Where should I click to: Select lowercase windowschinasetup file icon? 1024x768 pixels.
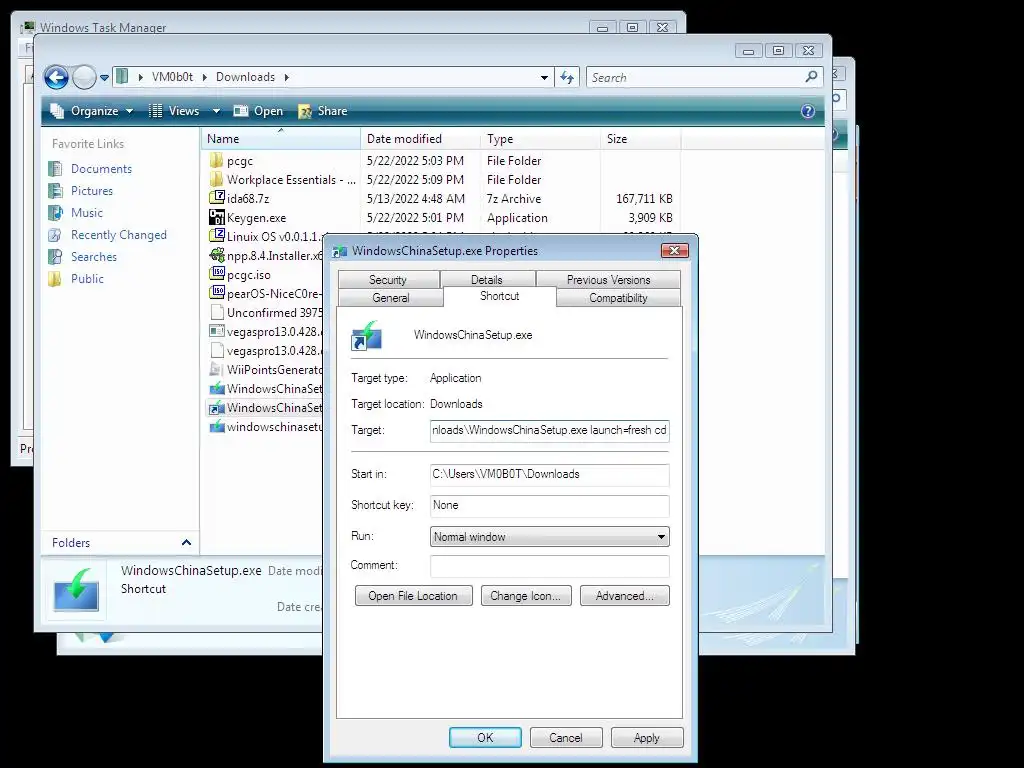pyautogui.click(x=217, y=426)
